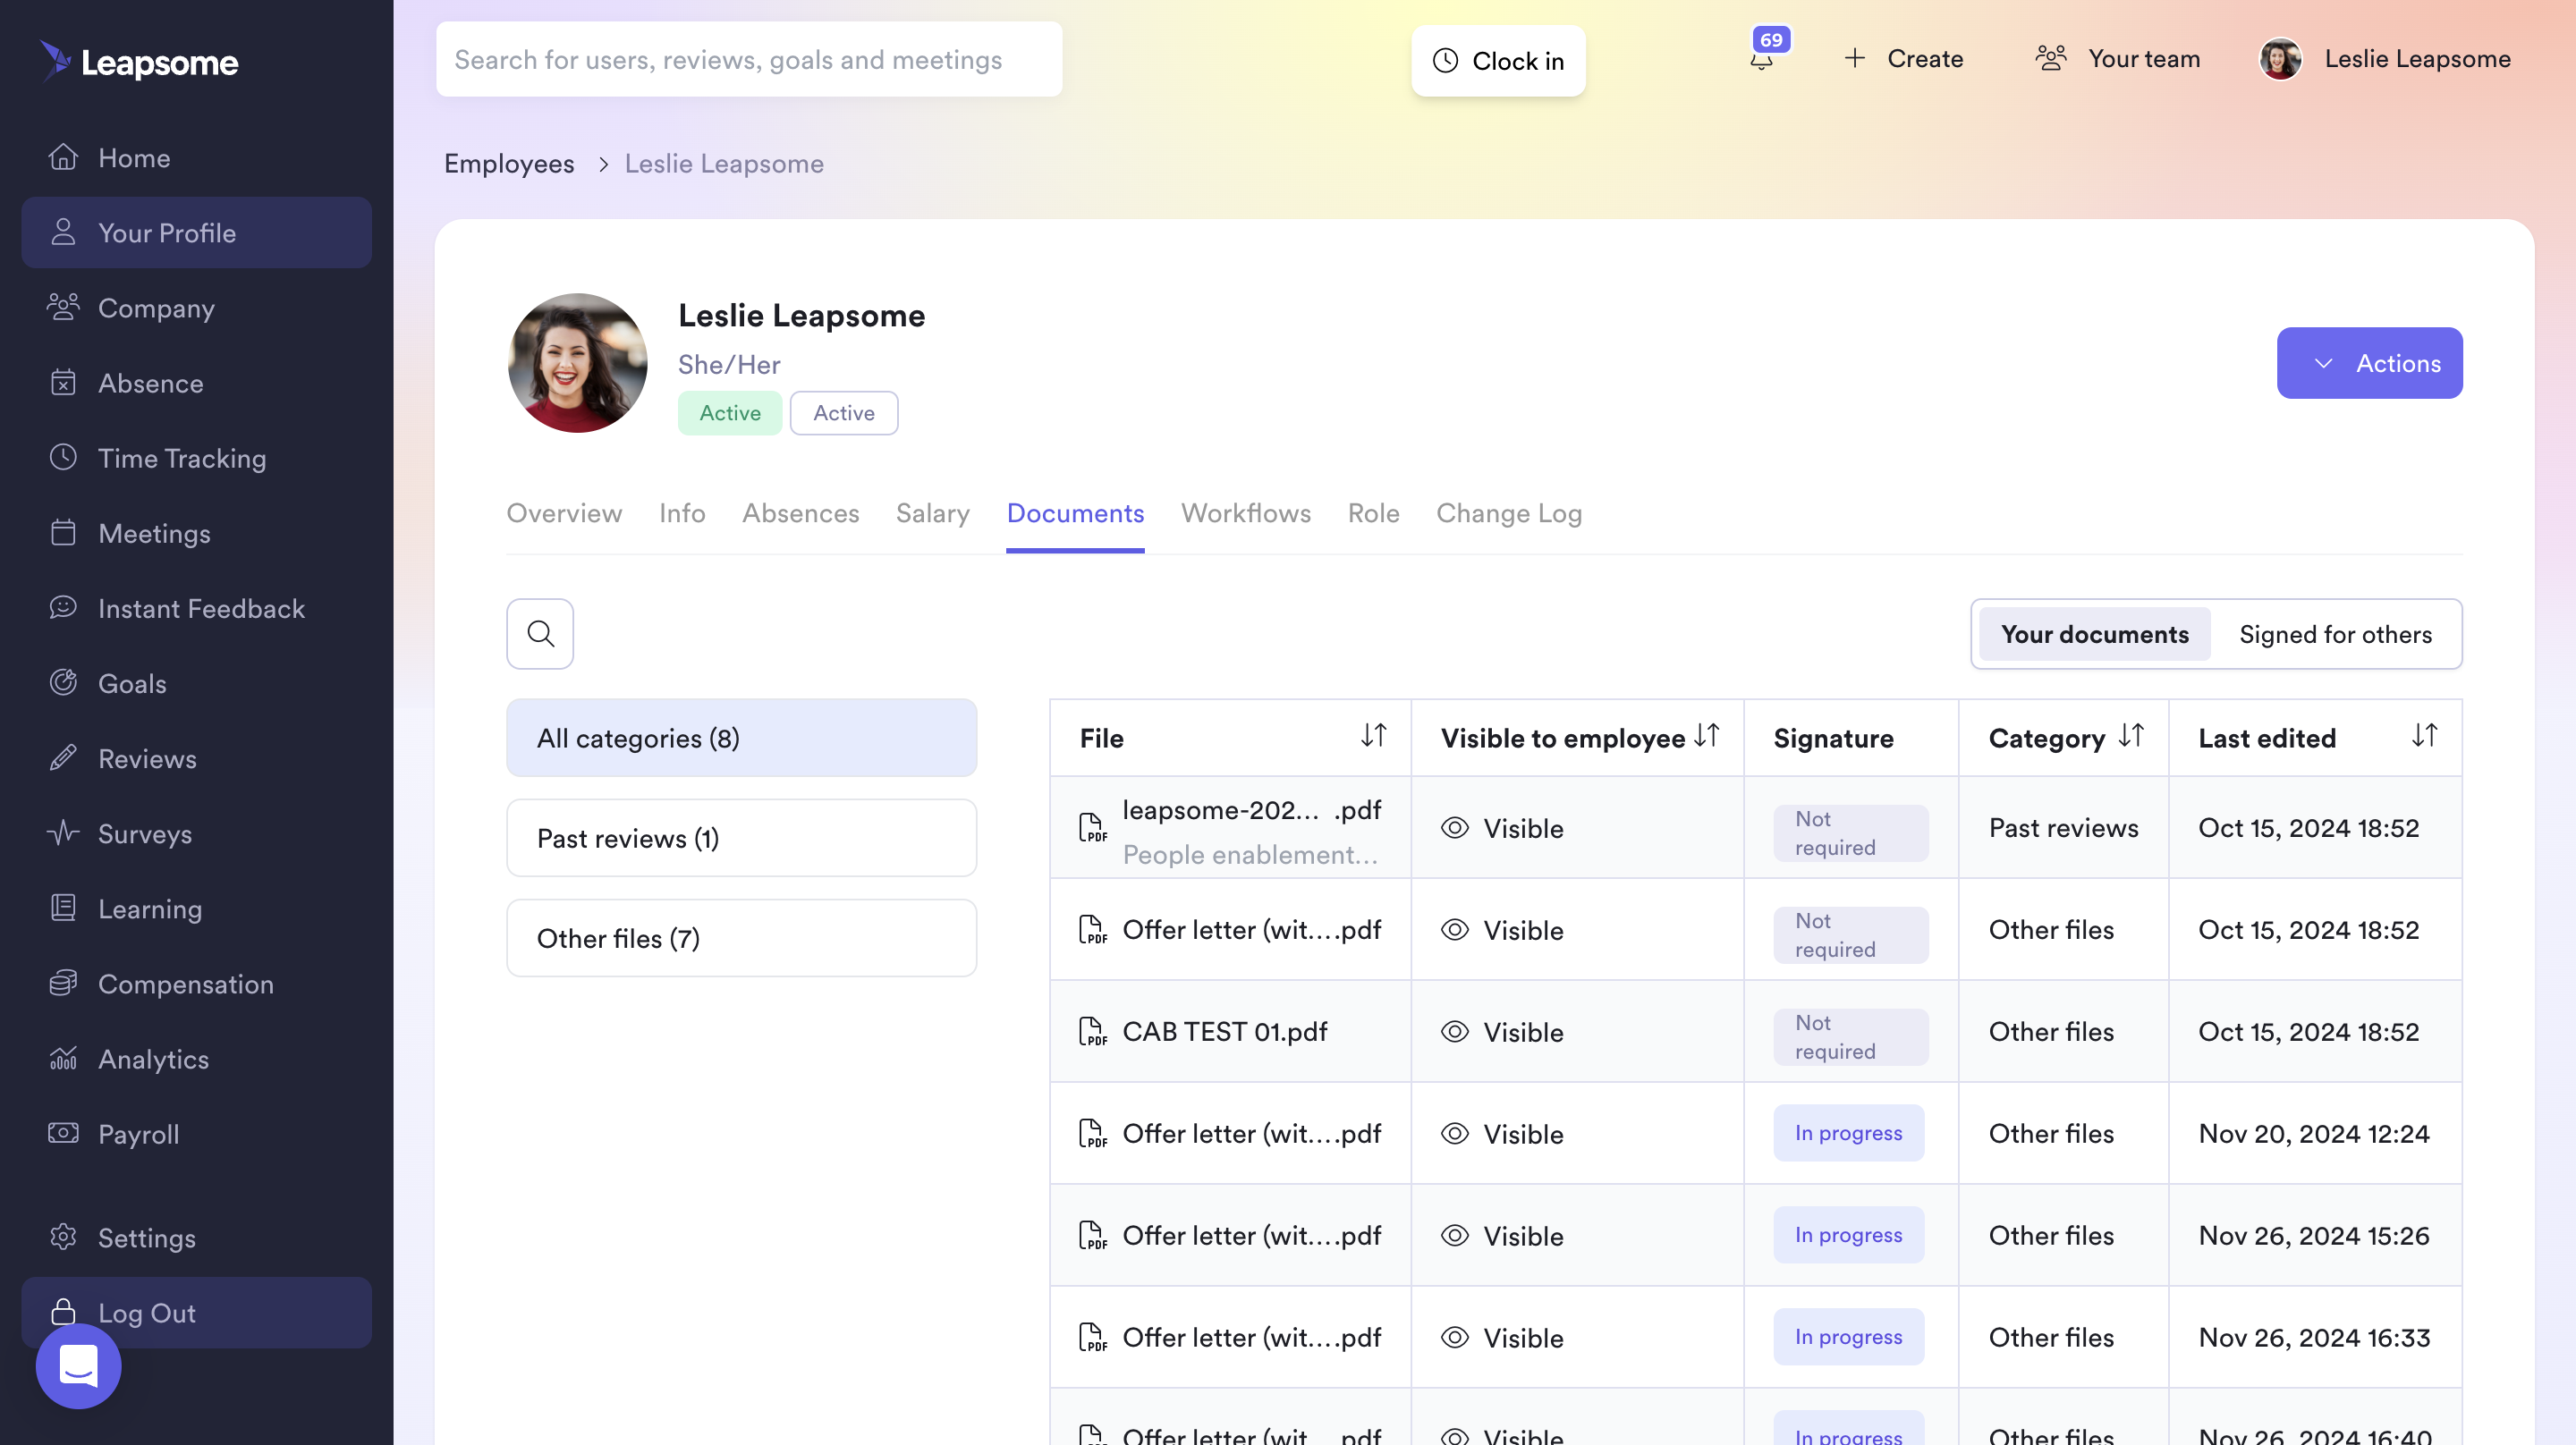The height and width of the screenshot is (1445, 2576).
Task: Switch to Signed for others
Action: coord(2335,634)
